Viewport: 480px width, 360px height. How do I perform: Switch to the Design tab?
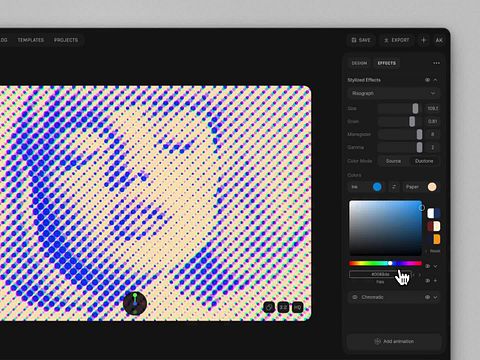click(359, 63)
